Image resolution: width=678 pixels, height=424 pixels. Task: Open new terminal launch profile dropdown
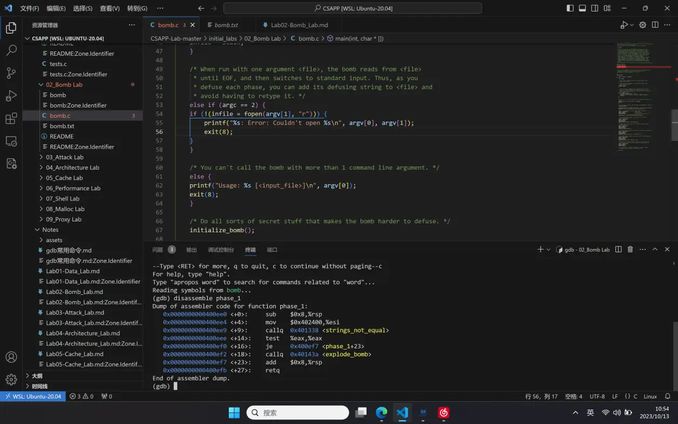tap(548, 249)
